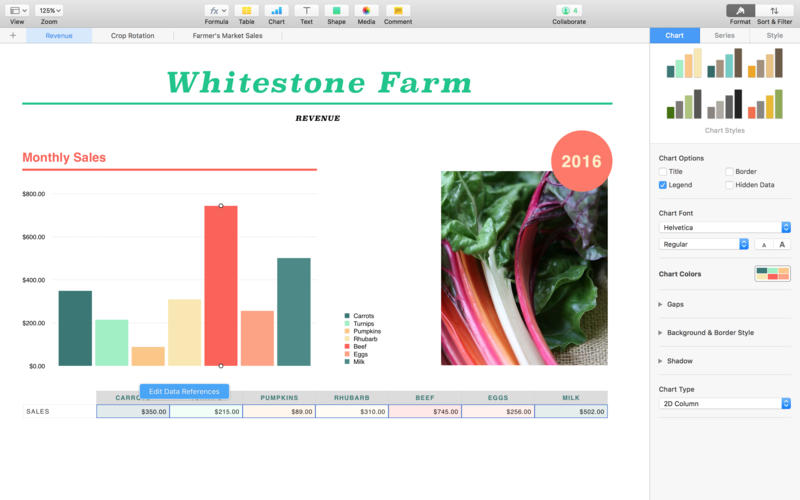The image size is (800, 500).
Task: Select the $89.00 sales cell
Action: [279, 411]
